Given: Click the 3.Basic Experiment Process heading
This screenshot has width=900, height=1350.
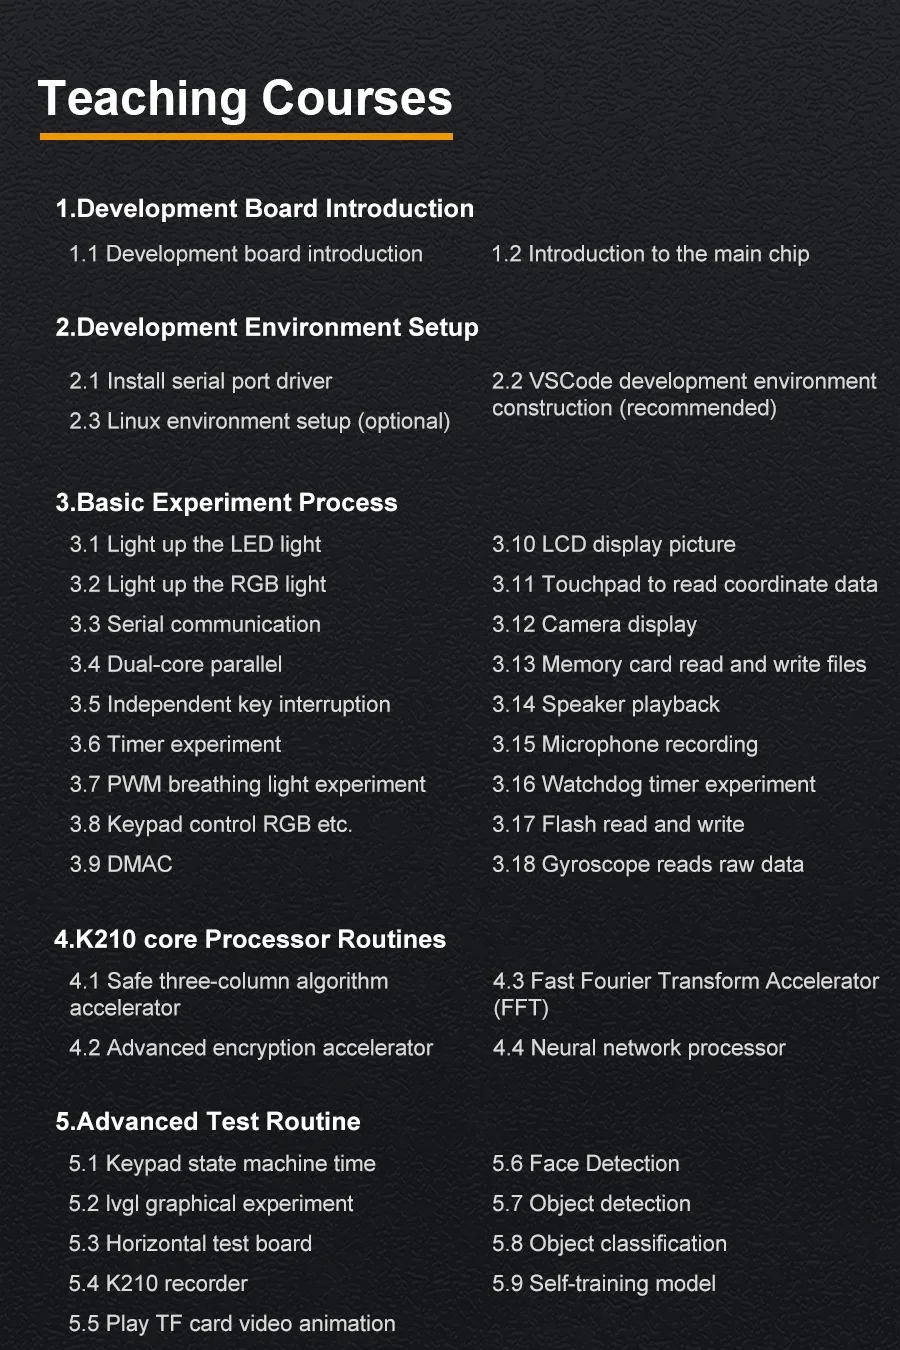Looking at the screenshot, I should [227, 502].
